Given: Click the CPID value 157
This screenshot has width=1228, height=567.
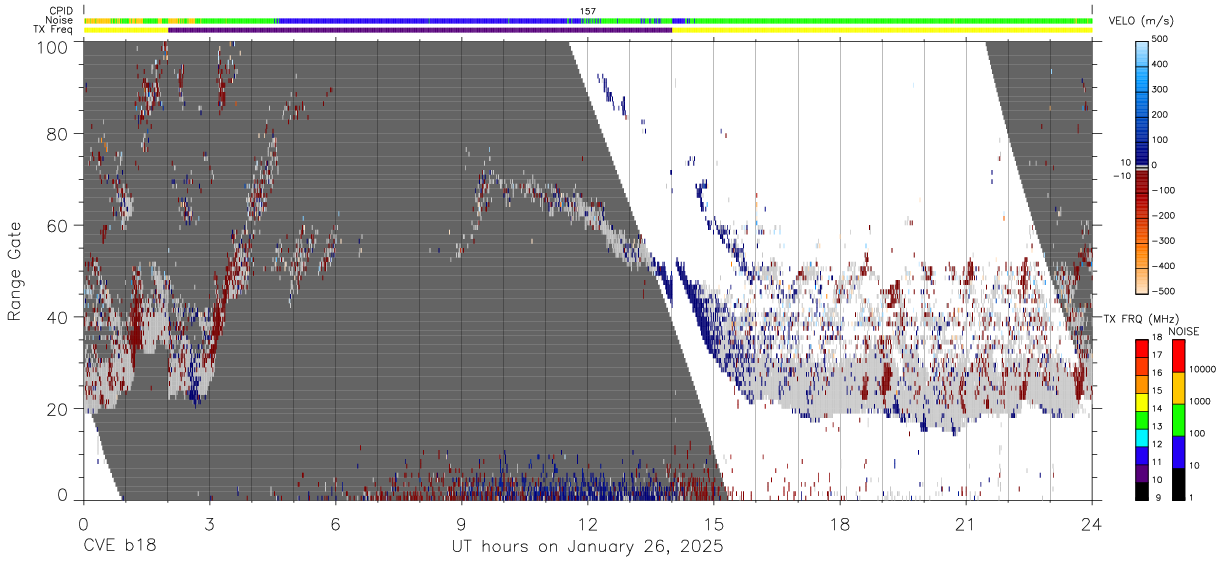Looking at the screenshot, I should (588, 11).
